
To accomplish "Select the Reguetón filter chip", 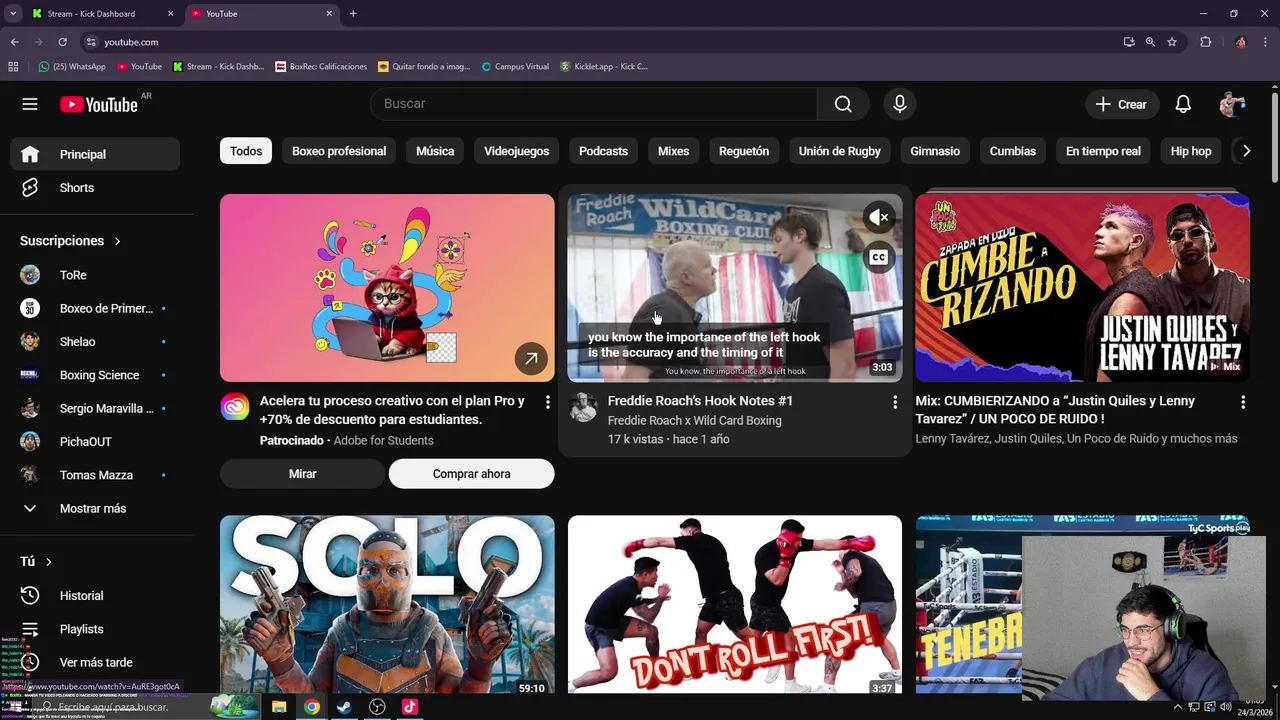I will click(744, 151).
